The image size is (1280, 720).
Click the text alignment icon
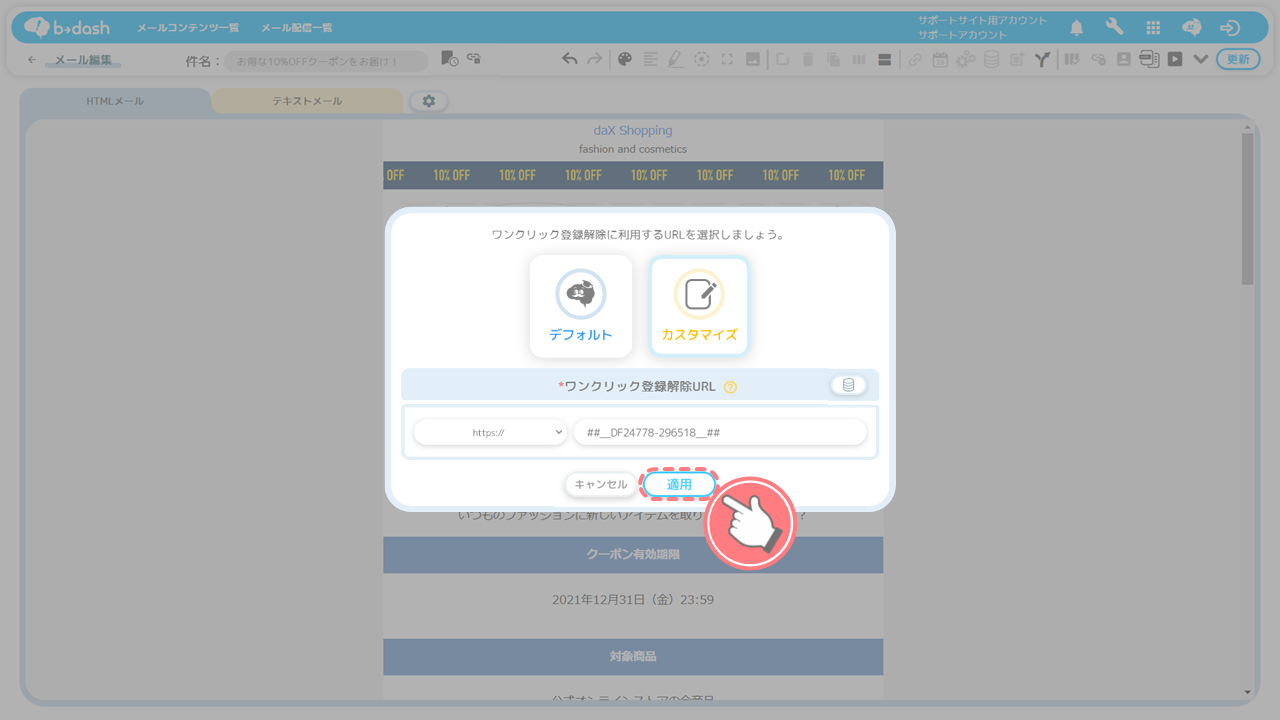click(651, 59)
